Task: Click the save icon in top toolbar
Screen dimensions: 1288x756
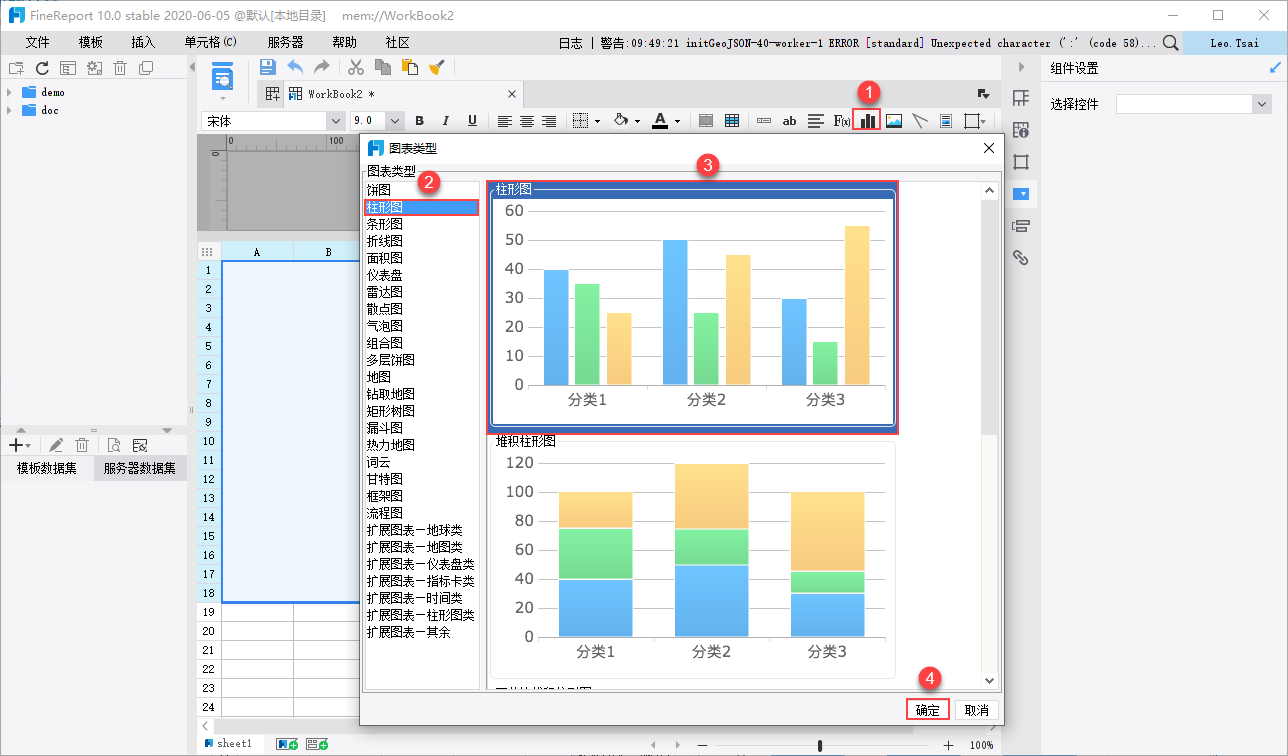Action: point(268,67)
